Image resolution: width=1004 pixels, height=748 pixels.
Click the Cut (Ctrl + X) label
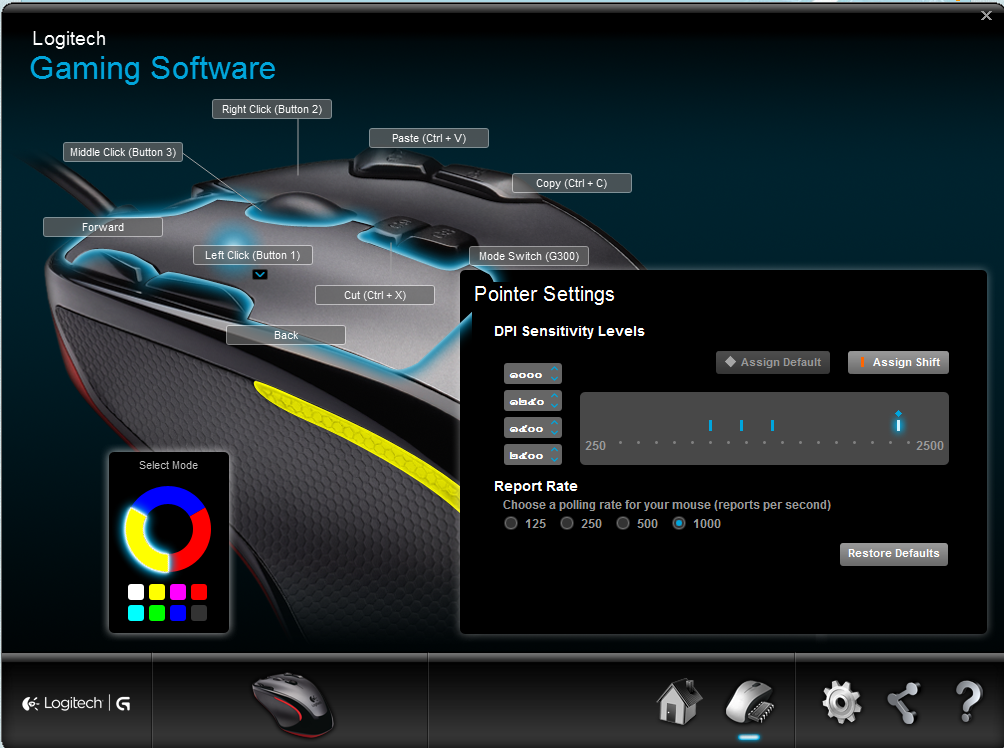point(375,295)
